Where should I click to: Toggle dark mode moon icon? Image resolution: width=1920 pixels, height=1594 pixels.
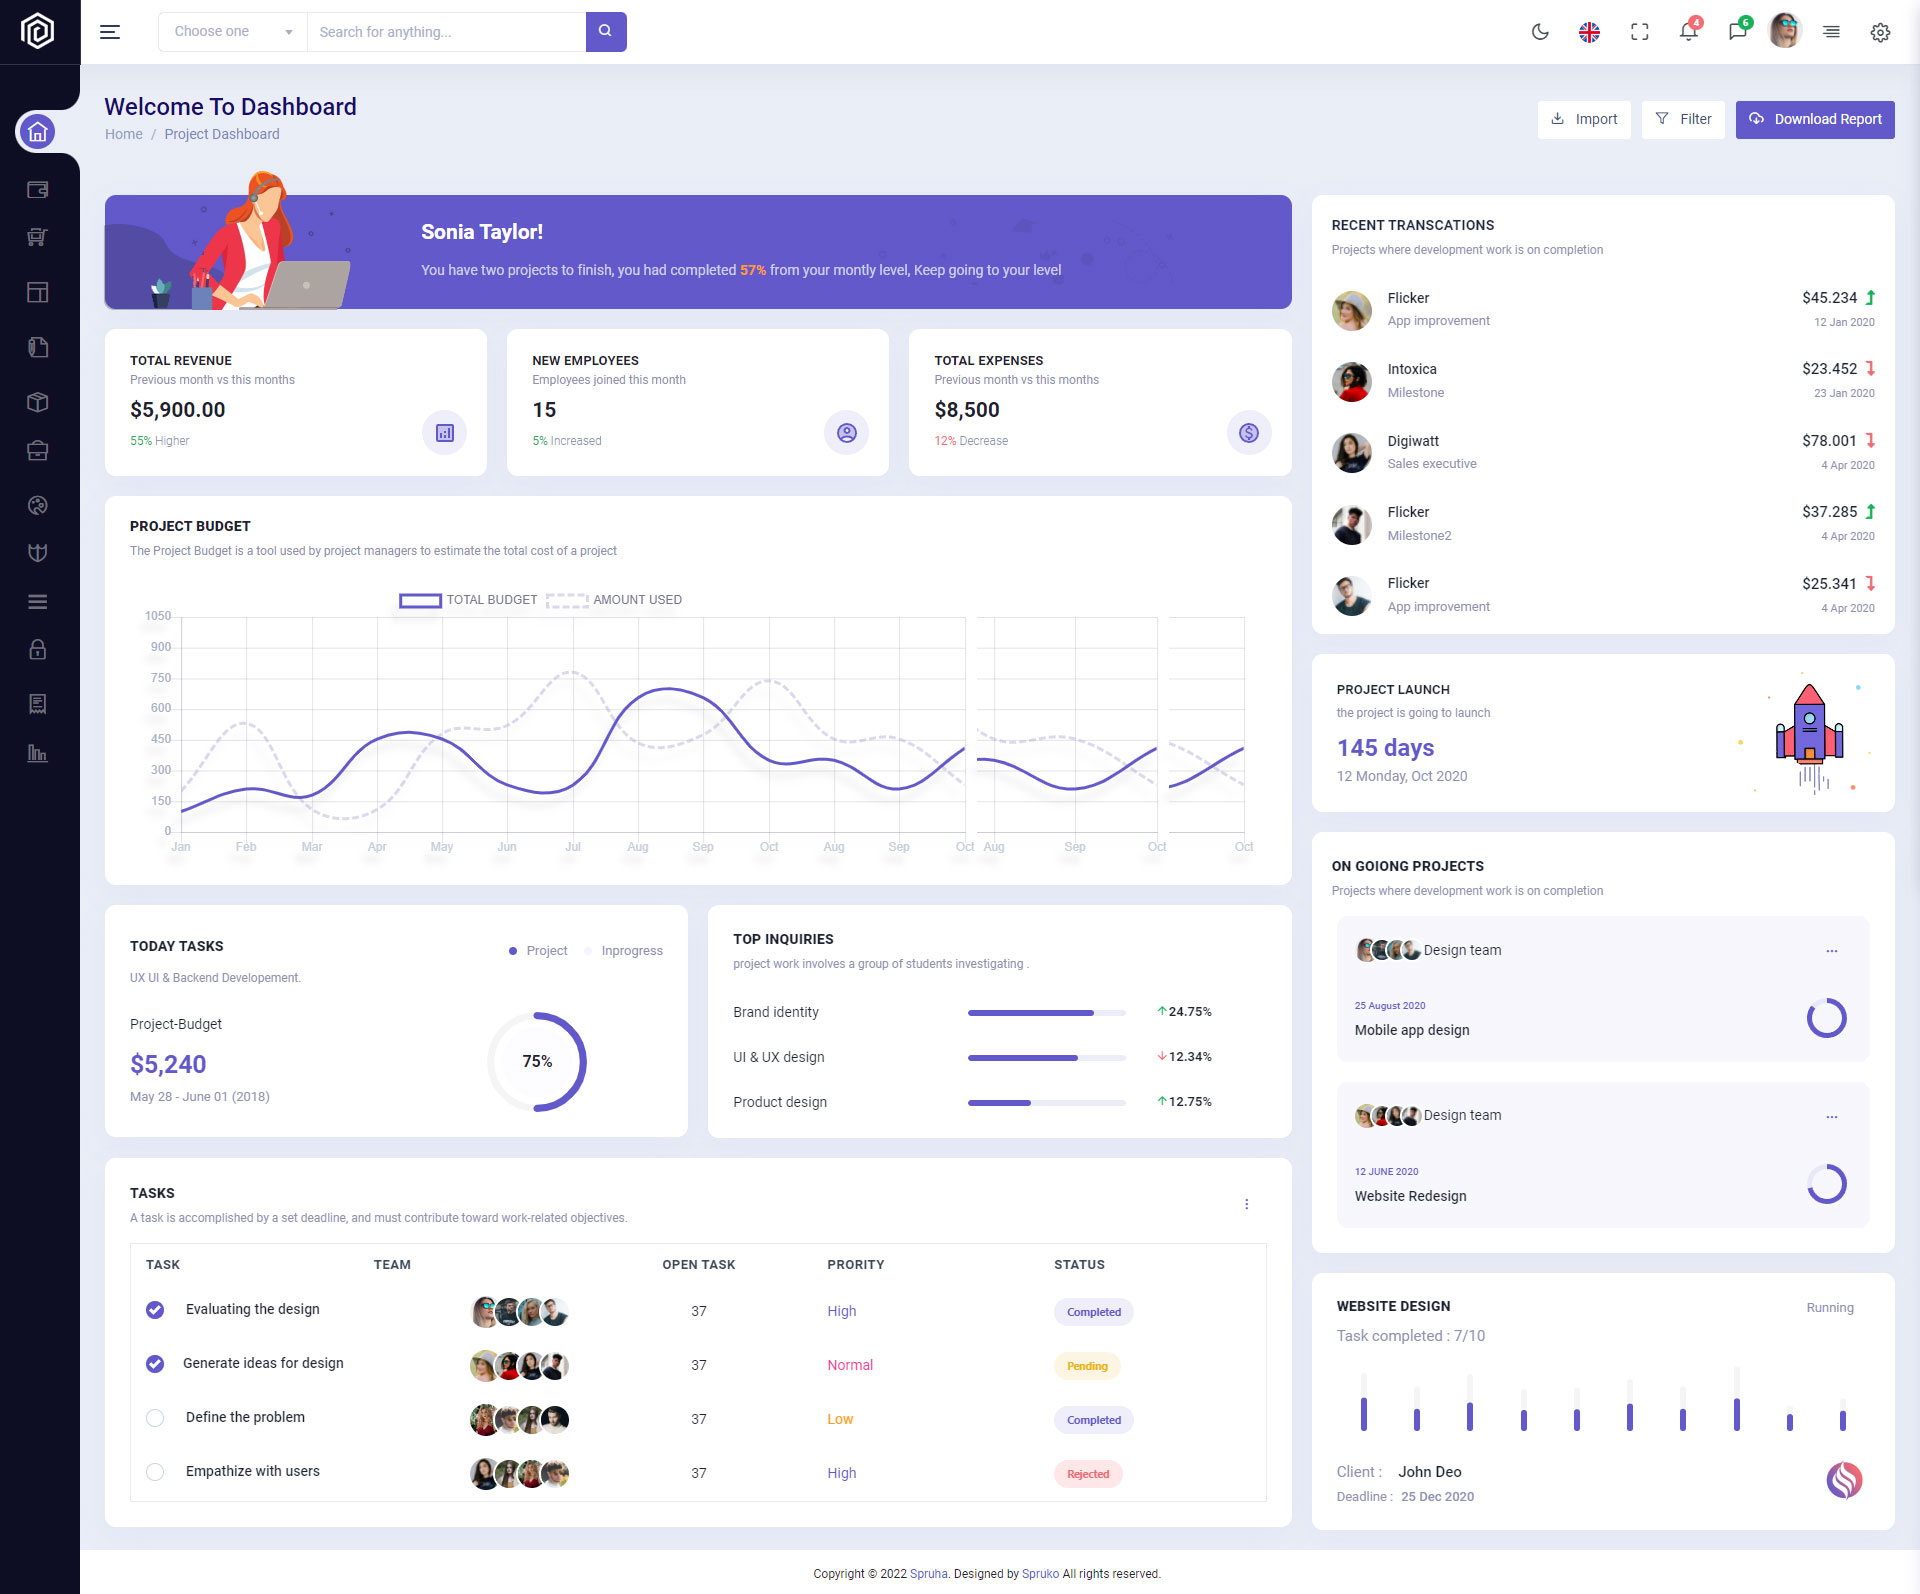[x=1540, y=32]
